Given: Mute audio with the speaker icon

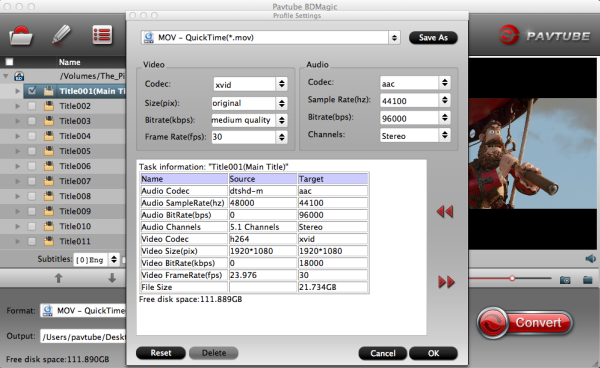Looking at the screenshot, I should pos(590,259).
